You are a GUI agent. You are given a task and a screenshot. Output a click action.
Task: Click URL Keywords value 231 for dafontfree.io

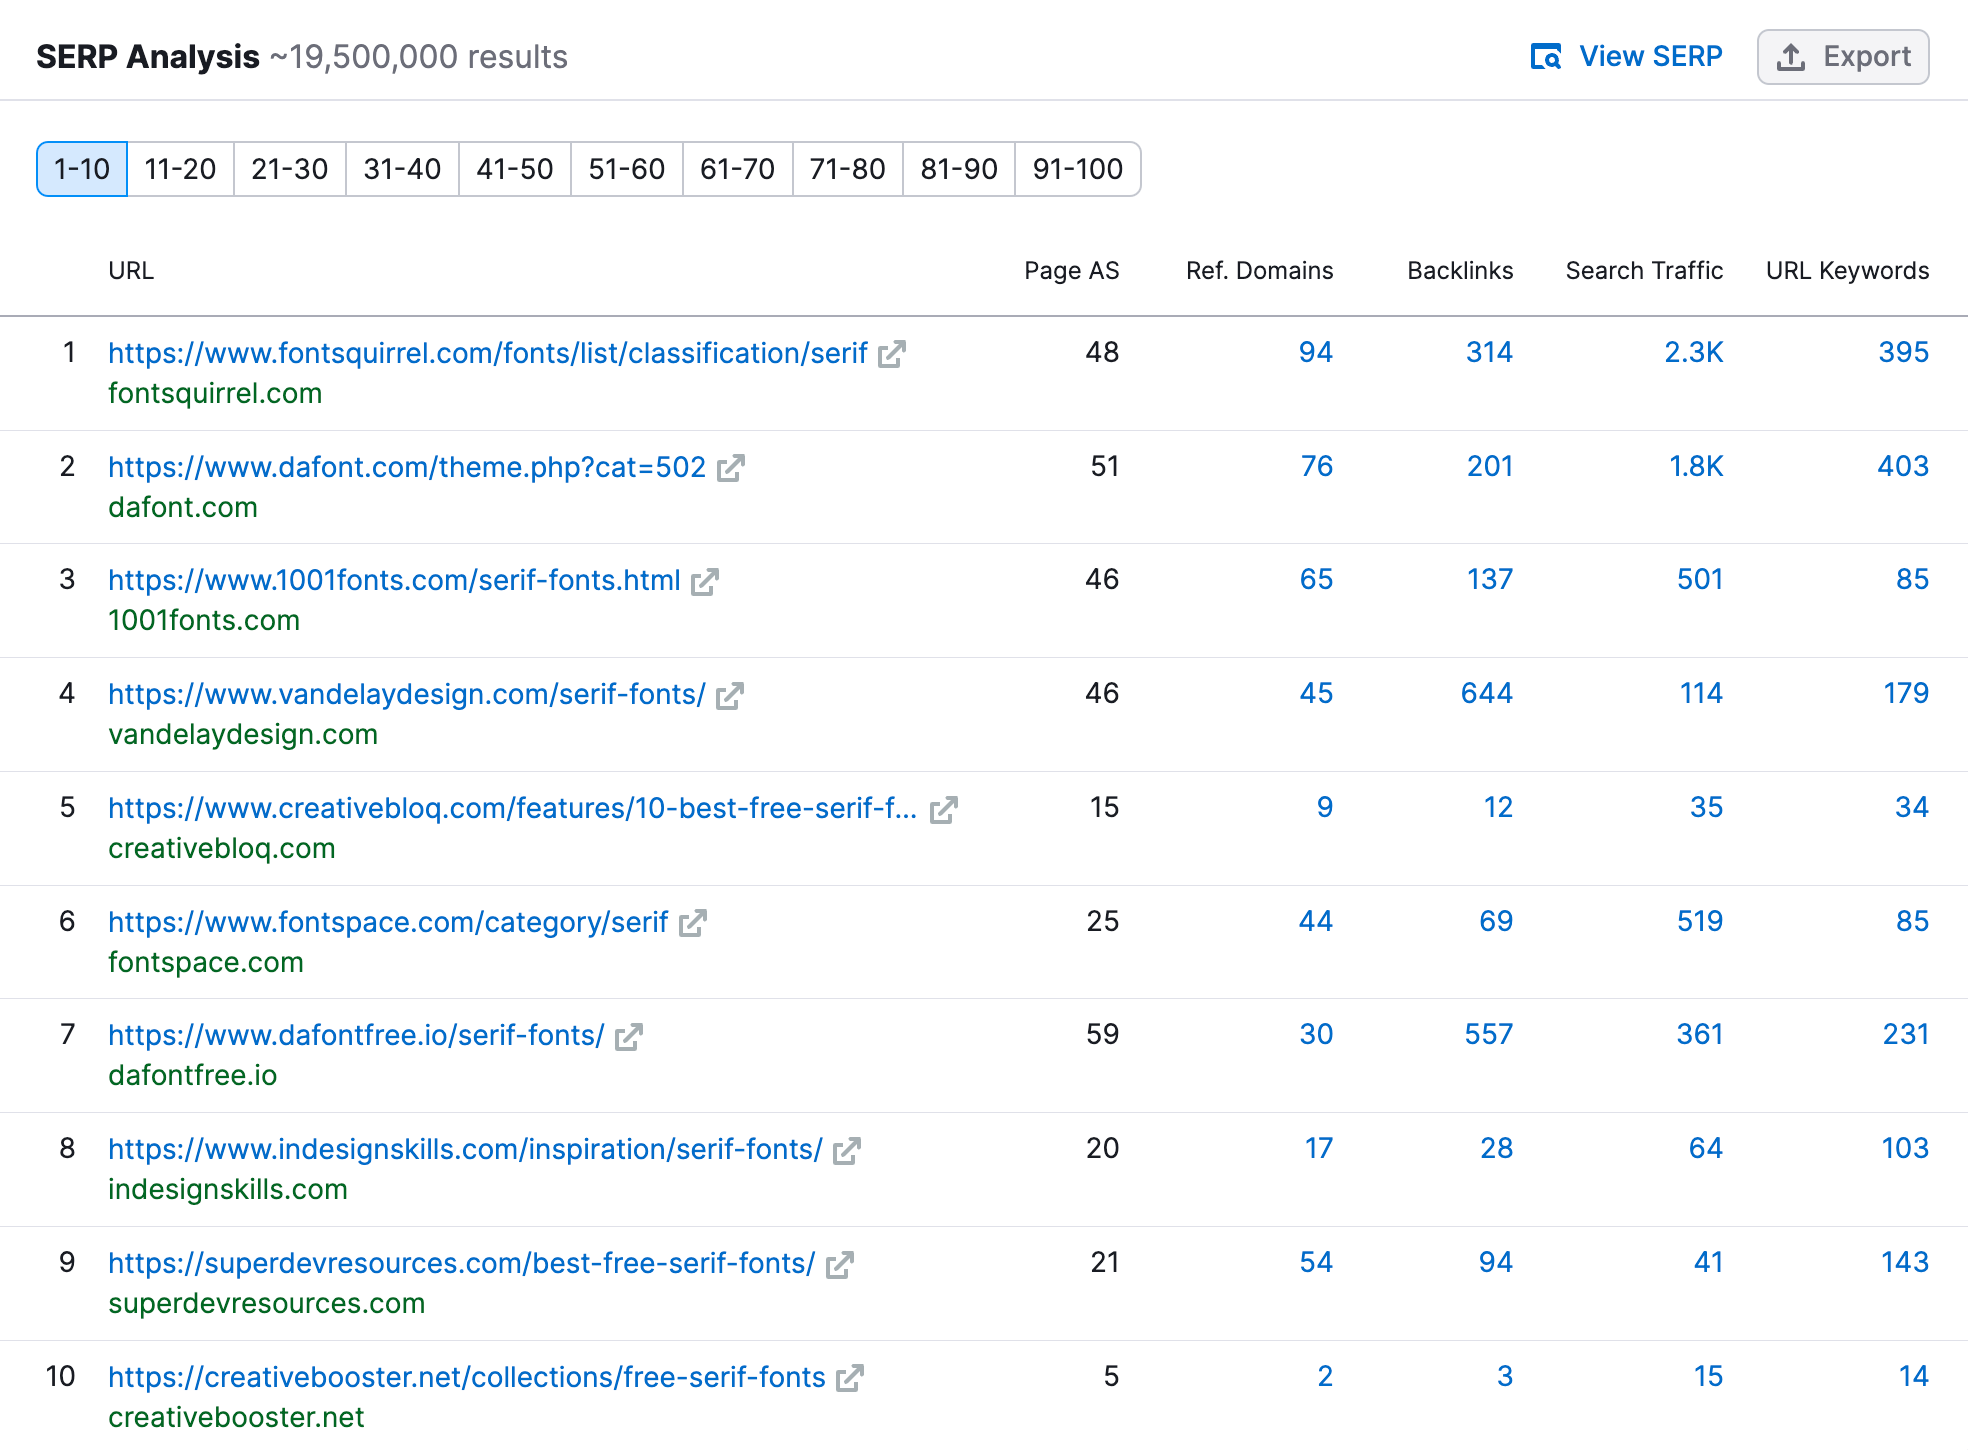pyautogui.click(x=1905, y=1034)
